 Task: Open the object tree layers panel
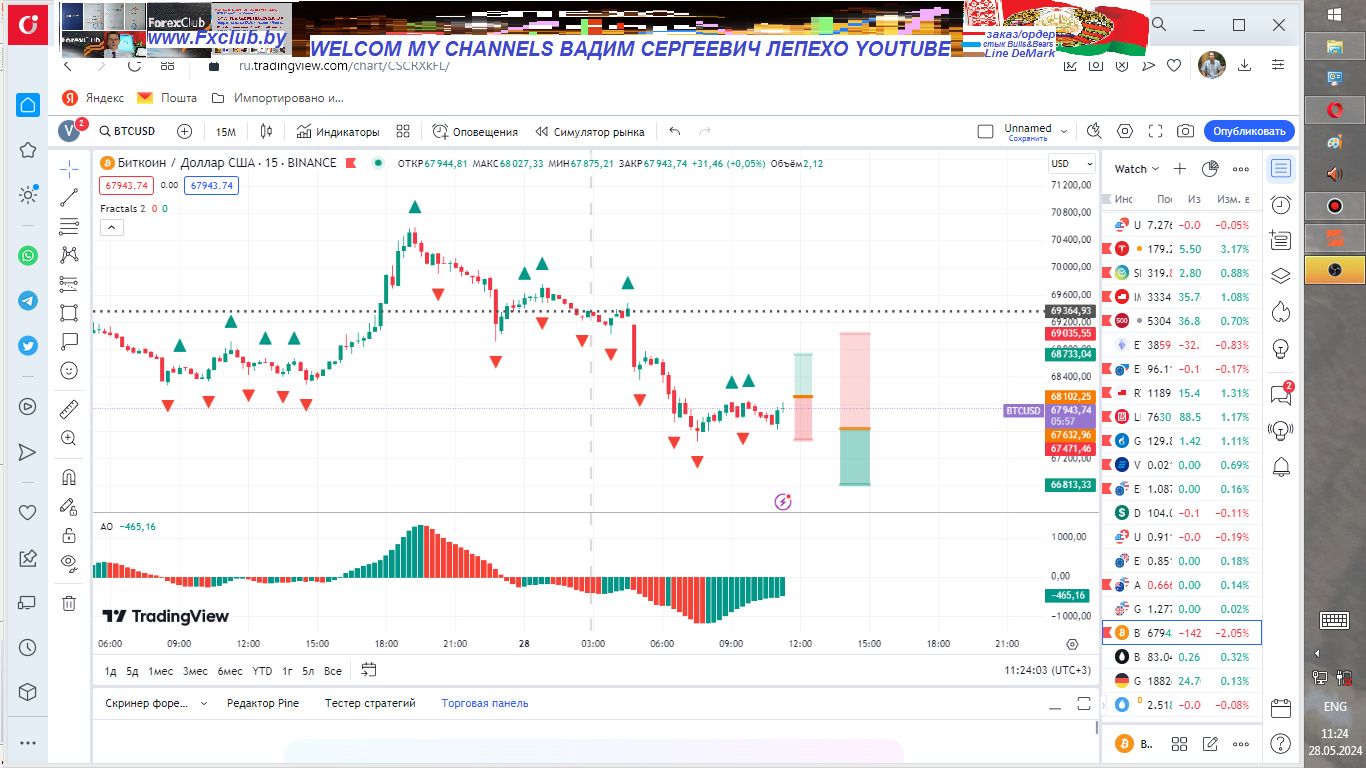1280,276
